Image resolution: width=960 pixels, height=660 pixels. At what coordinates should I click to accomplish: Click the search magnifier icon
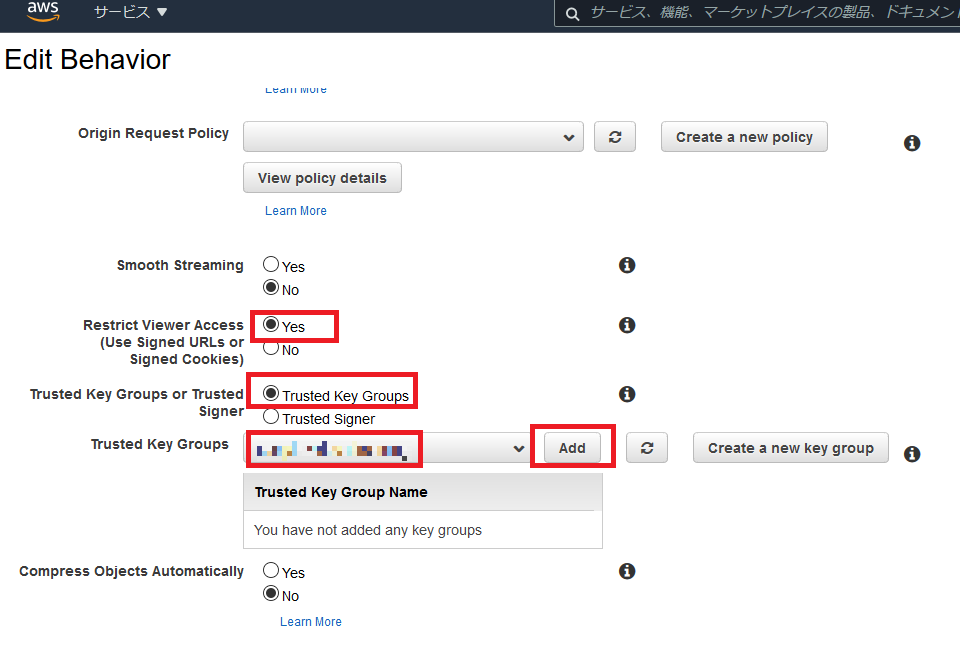(572, 13)
